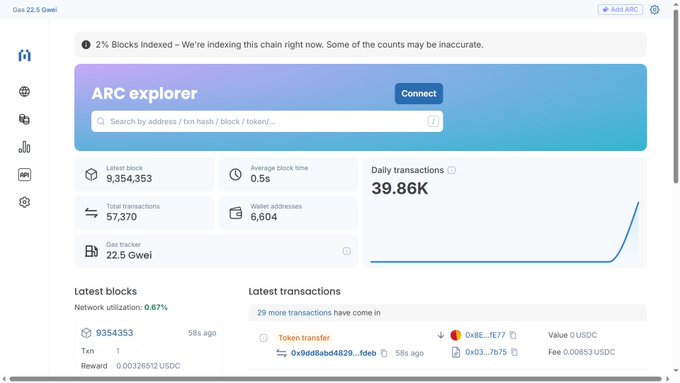Click the Connect wallet button
The image size is (680, 383).
click(418, 93)
